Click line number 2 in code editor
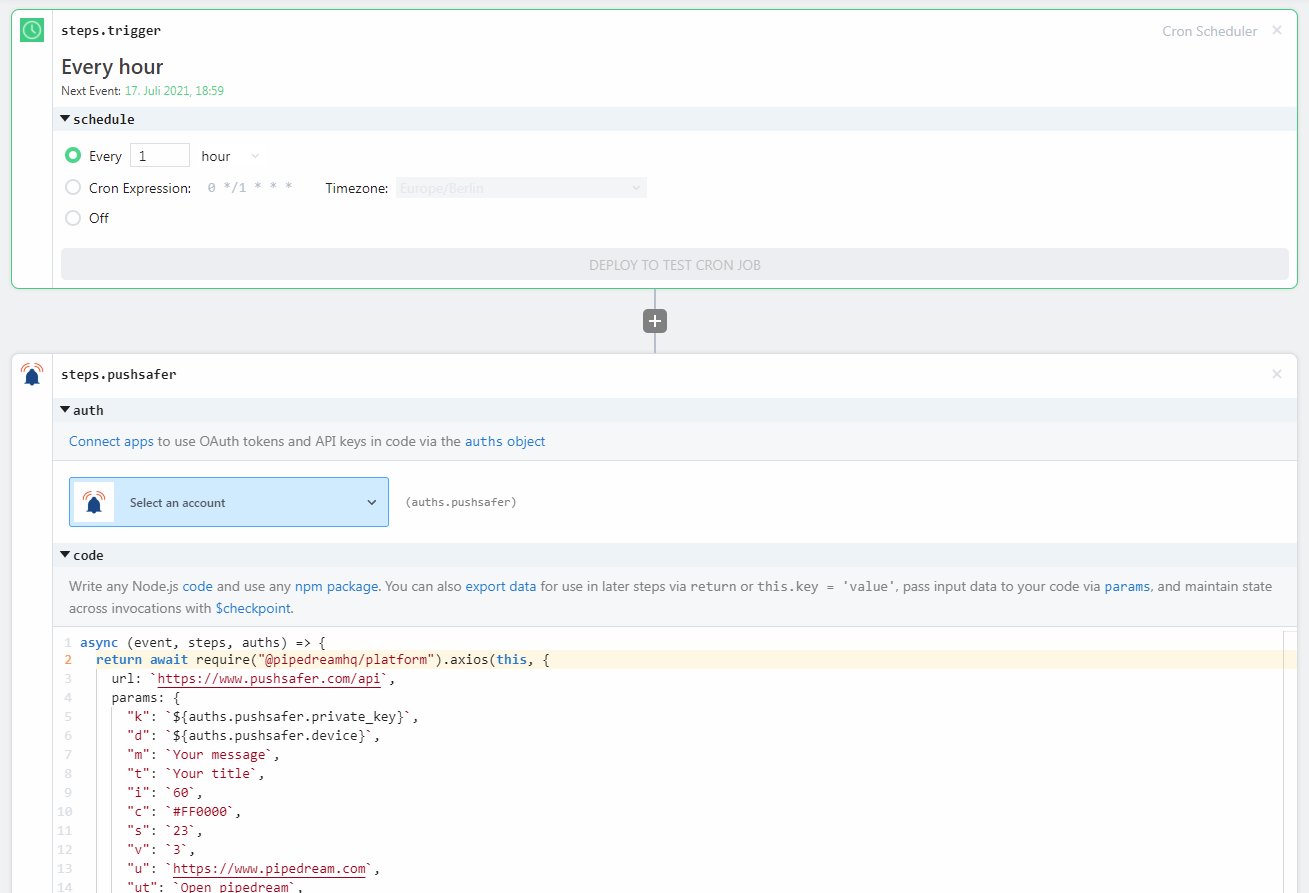1309x893 pixels. click(x=67, y=660)
